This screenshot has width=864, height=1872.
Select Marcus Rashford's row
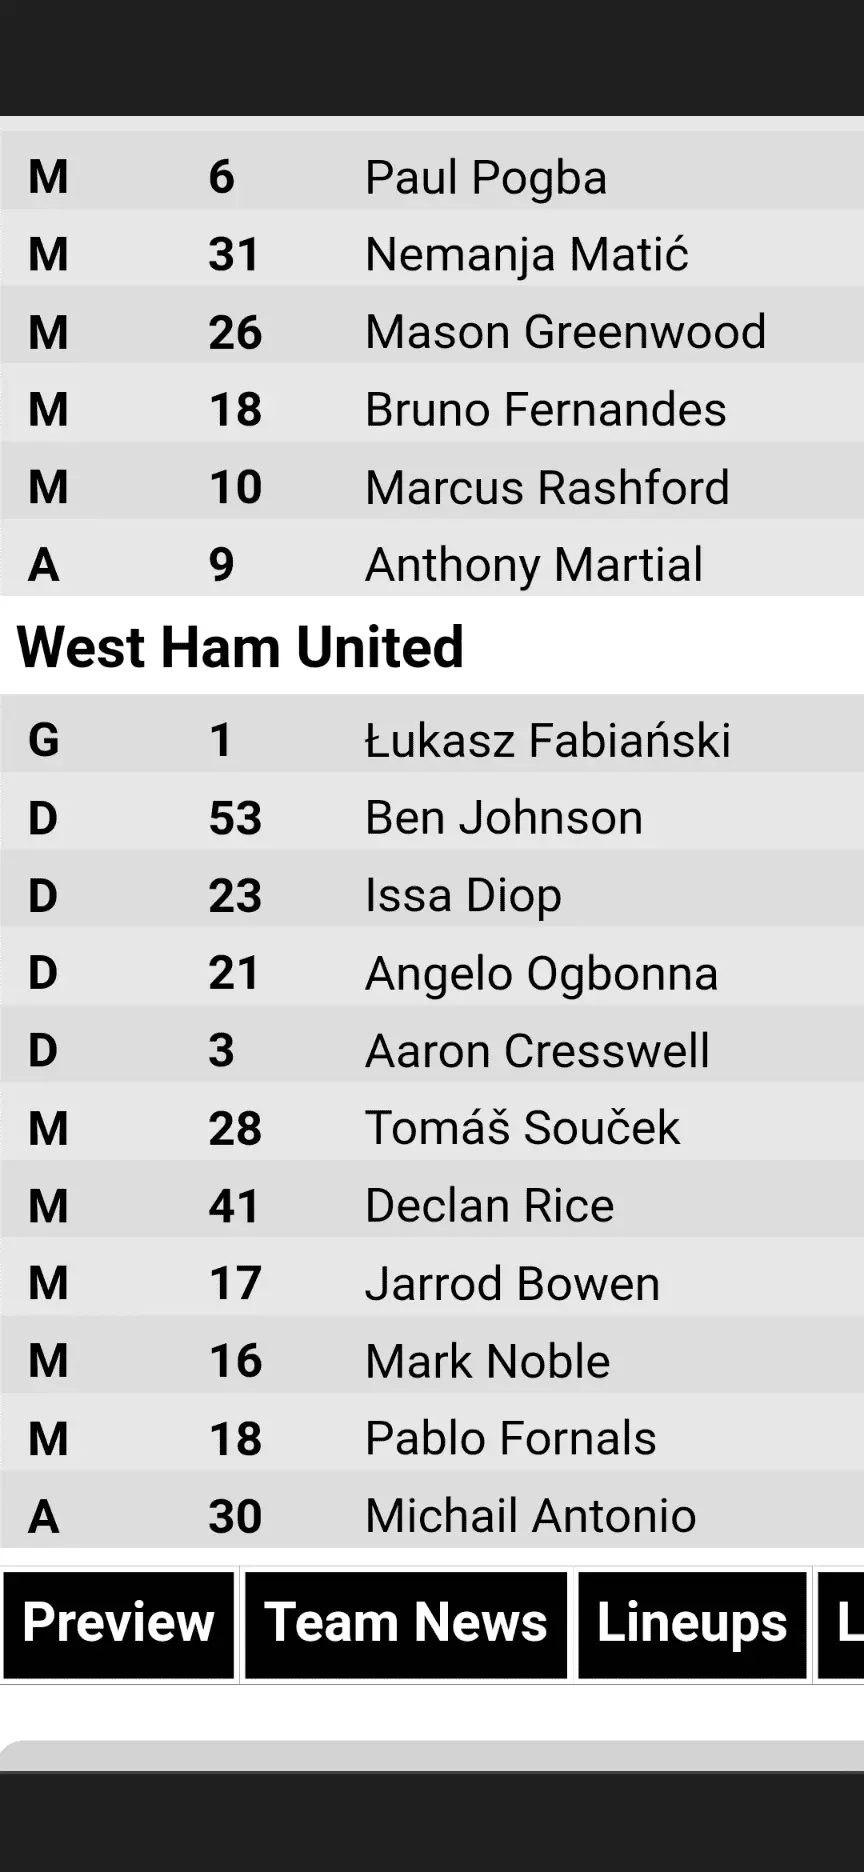tap(547, 488)
